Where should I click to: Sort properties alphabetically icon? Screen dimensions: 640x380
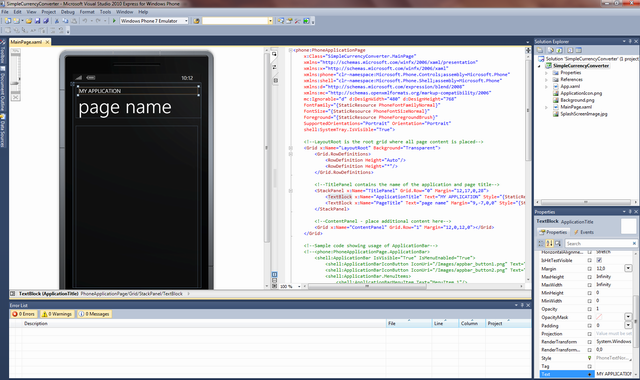[549, 244]
